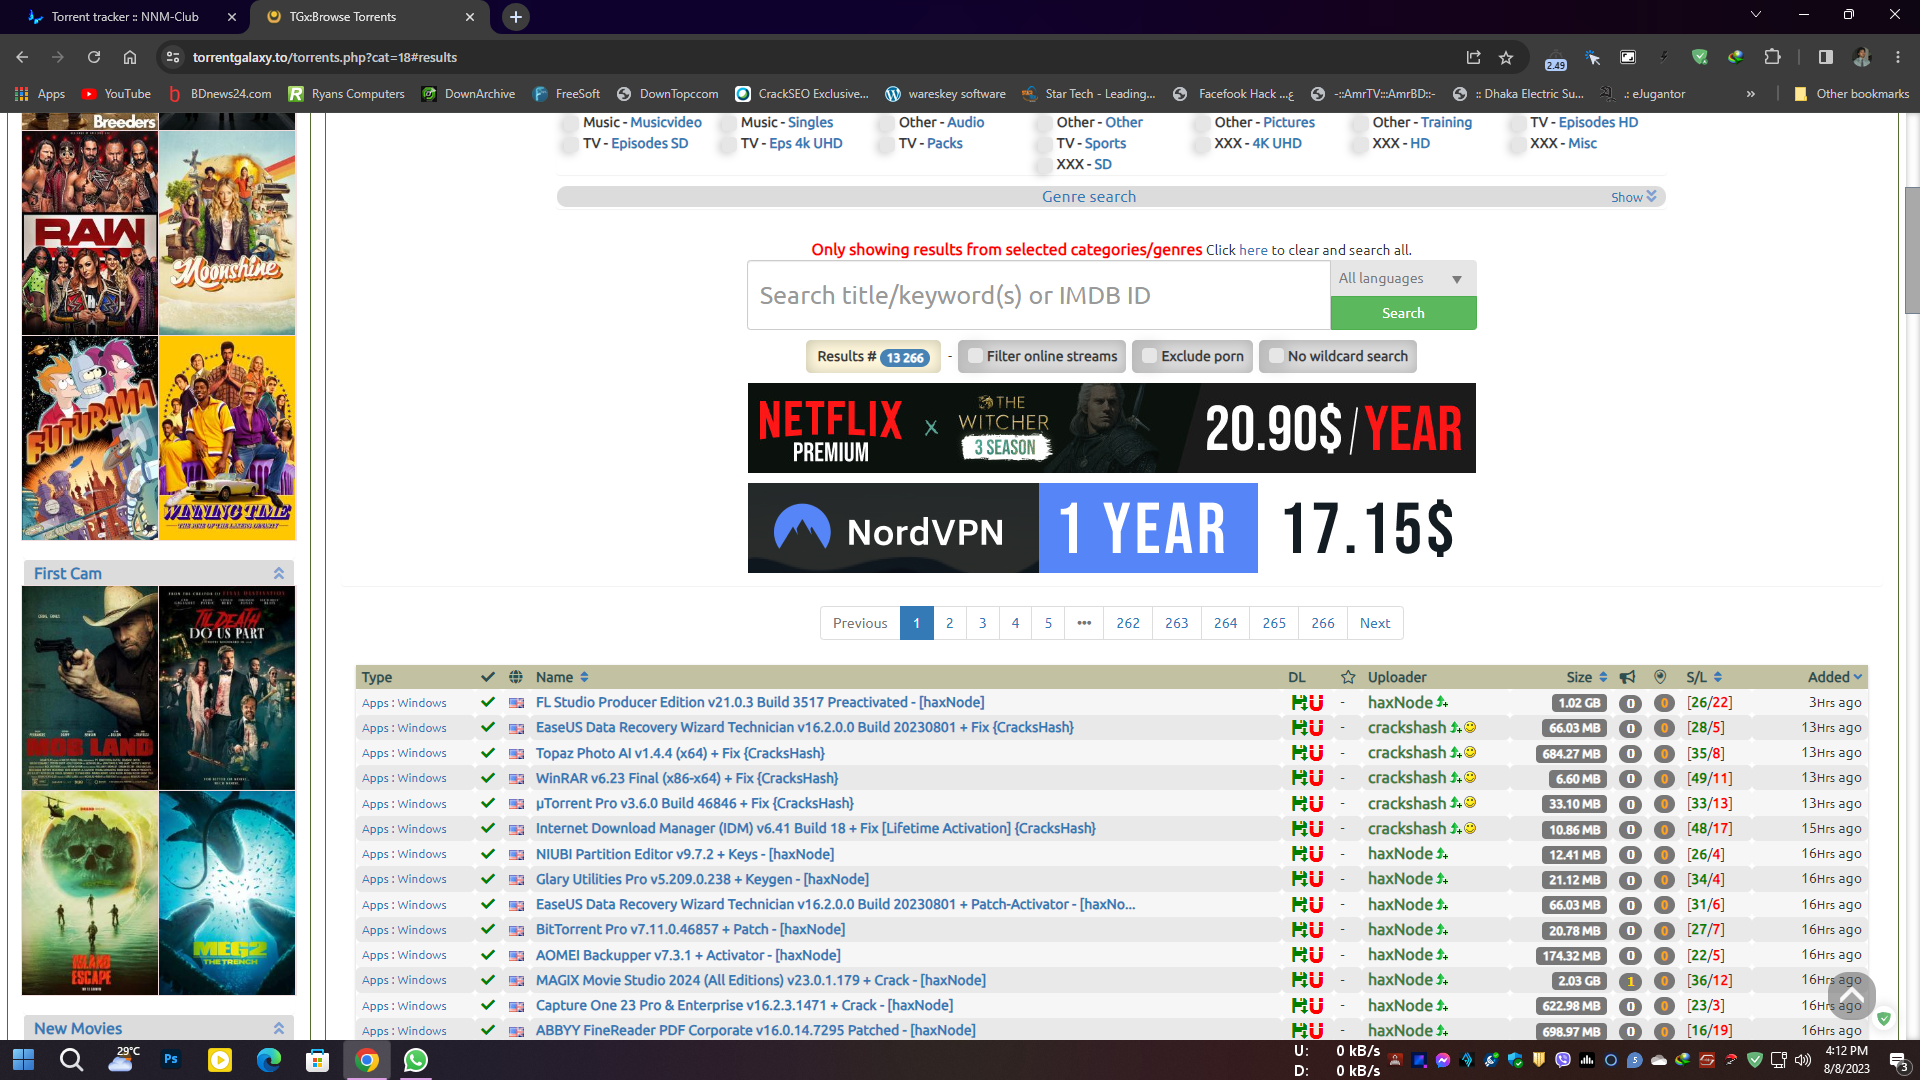The height and width of the screenshot is (1080, 1920).
Task: Click the vertical page scrollbar thumb
Action: point(1912,250)
